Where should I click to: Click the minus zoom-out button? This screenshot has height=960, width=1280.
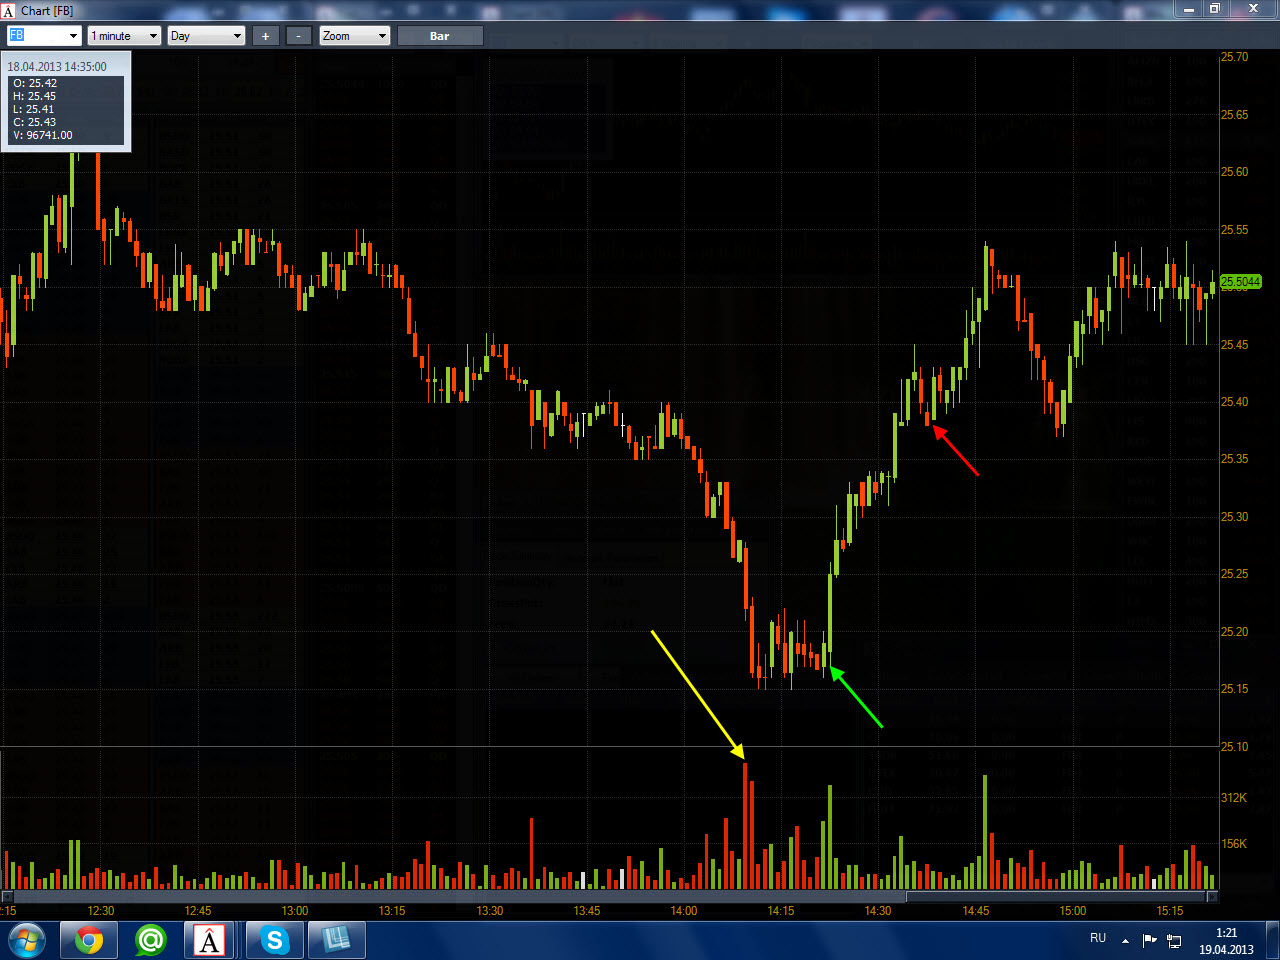pyautogui.click(x=299, y=36)
